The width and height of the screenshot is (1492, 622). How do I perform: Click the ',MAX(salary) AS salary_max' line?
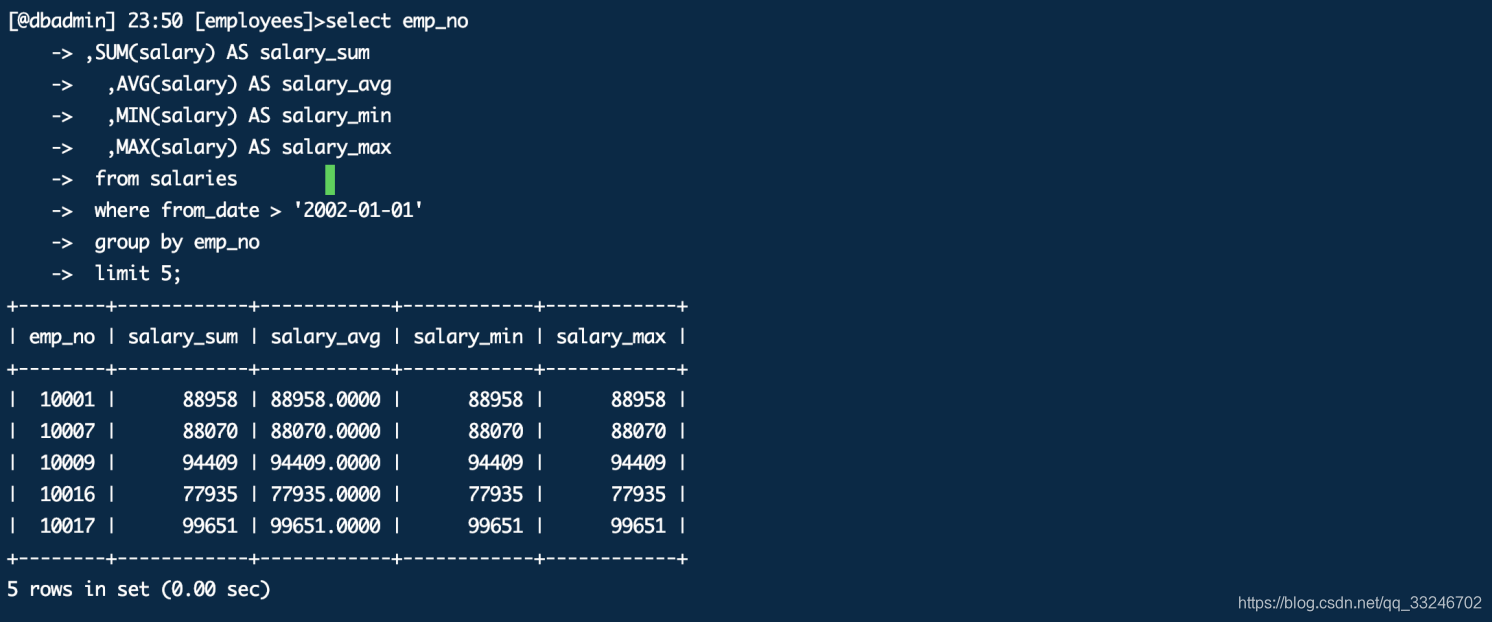pyautogui.click(x=249, y=148)
